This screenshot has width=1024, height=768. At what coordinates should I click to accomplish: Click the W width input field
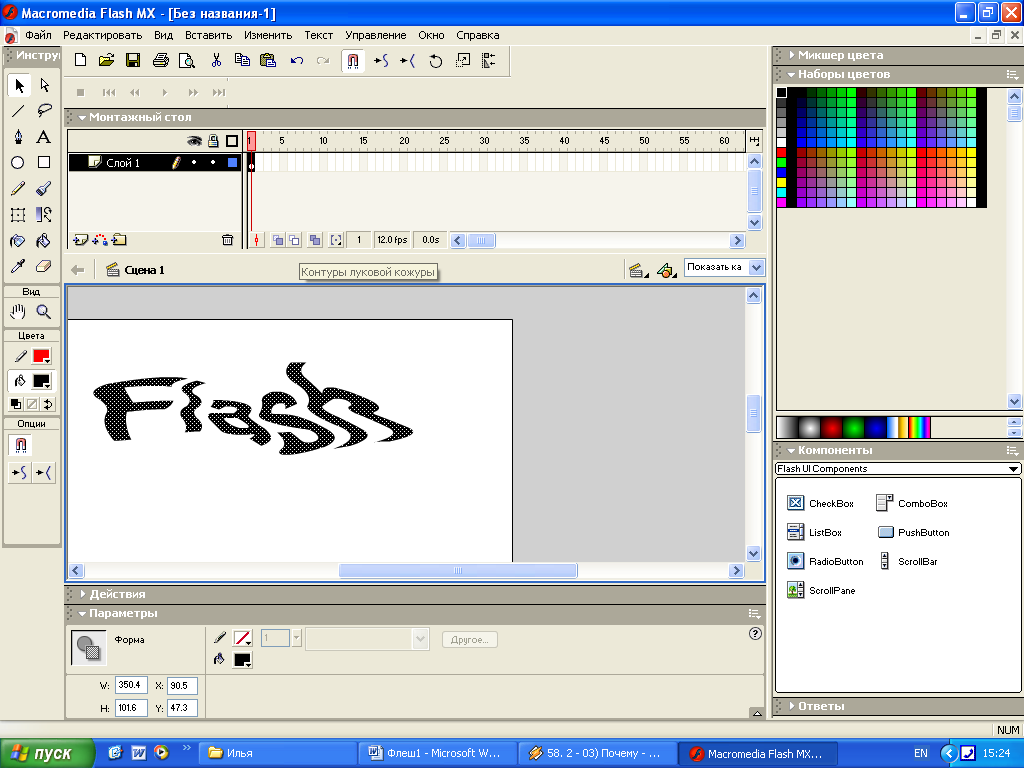click(x=131, y=685)
